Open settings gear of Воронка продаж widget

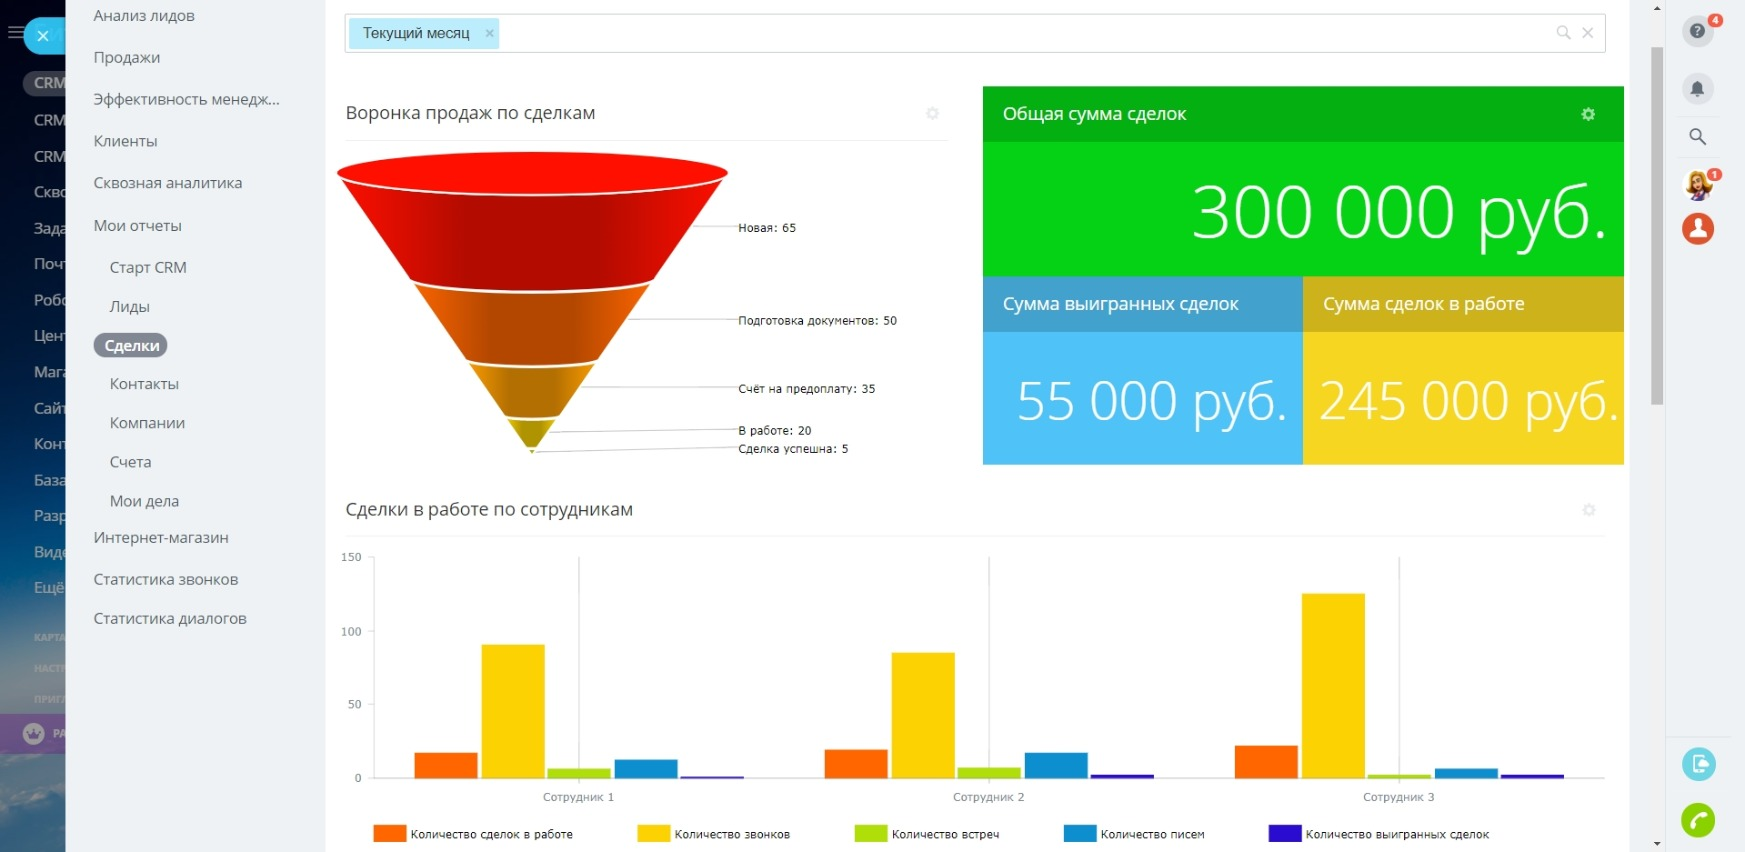click(932, 113)
